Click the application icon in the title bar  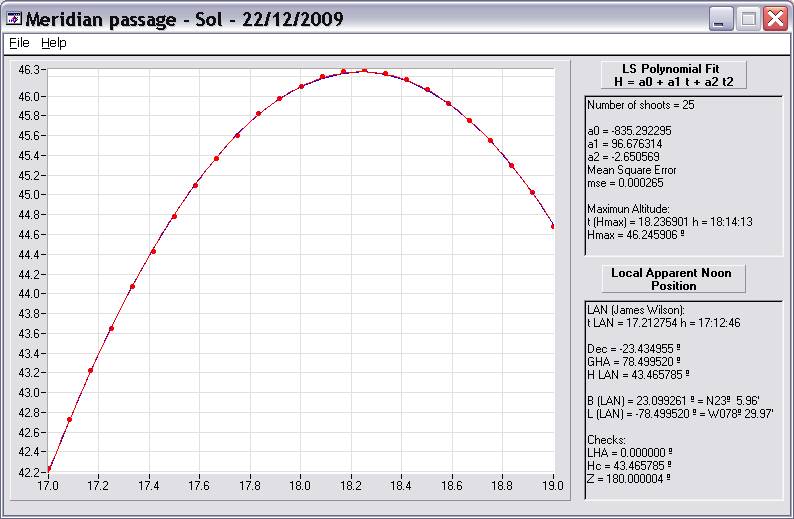(13, 19)
